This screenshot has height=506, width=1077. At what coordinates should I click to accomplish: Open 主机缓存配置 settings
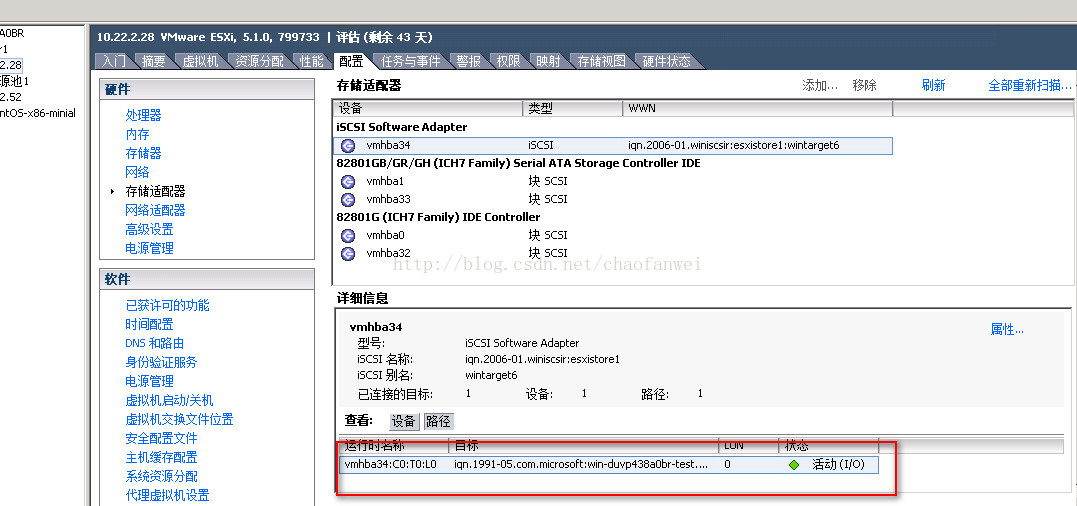pos(161,457)
